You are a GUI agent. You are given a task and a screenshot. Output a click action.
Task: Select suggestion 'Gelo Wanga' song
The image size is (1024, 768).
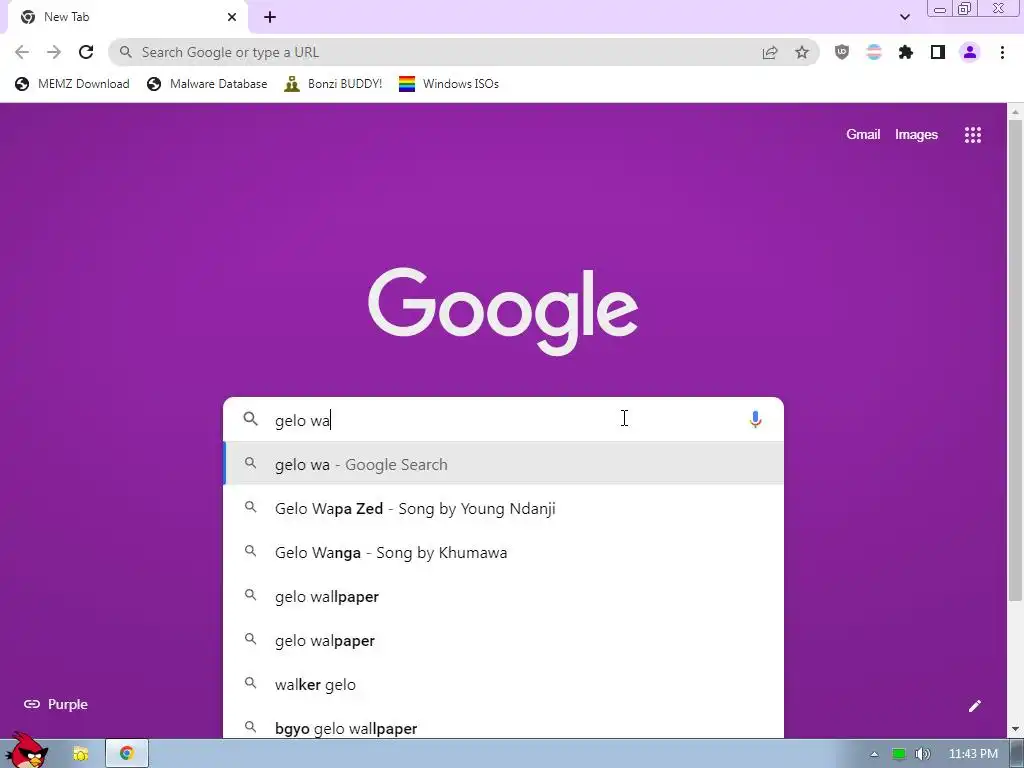pyautogui.click(x=503, y=552)
